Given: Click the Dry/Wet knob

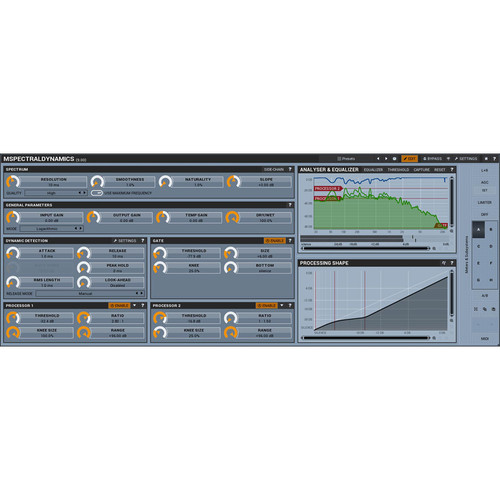Looking at the screenshot, I should coord(232,218).
